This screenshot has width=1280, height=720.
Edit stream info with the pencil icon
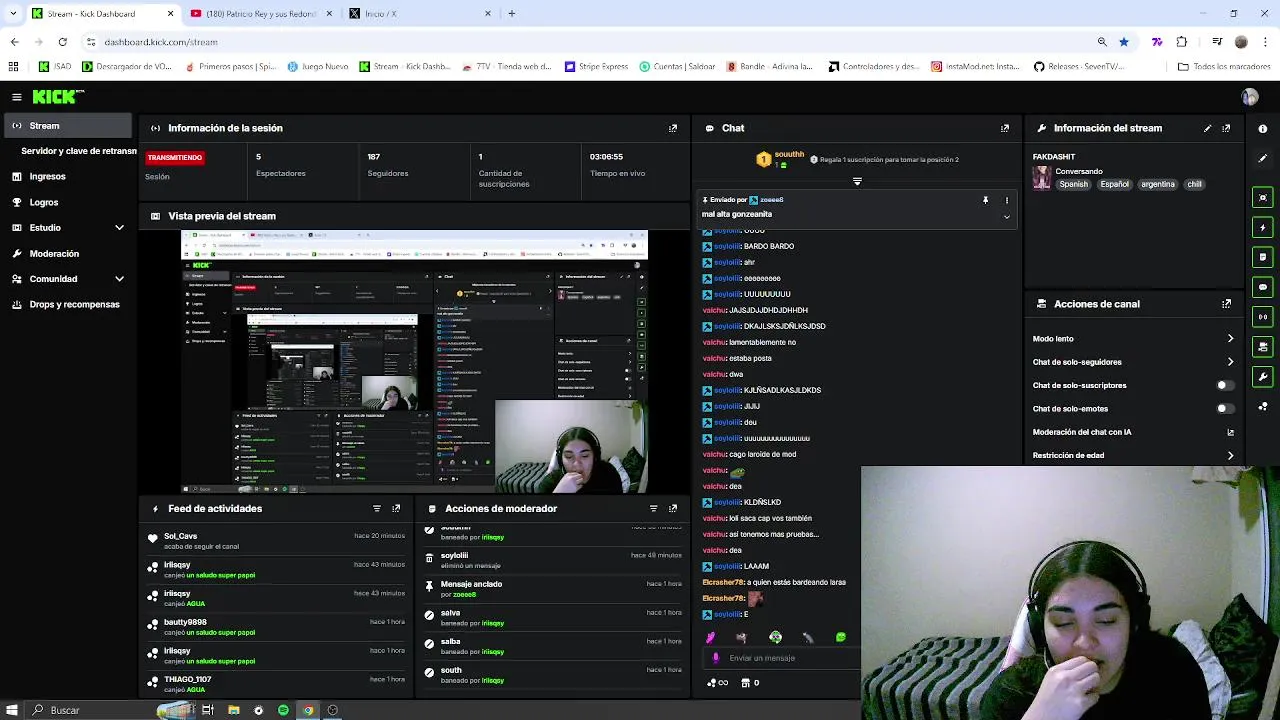coord(1207,128)
